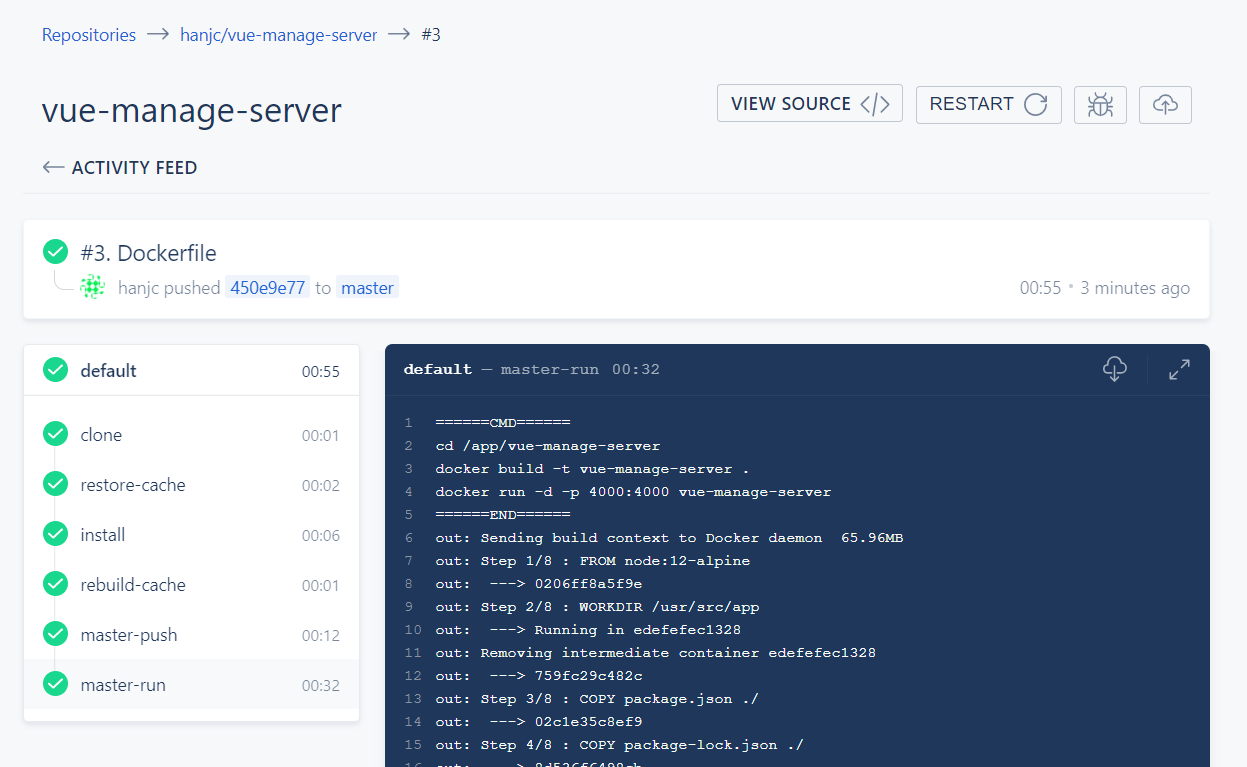Open the Repositories breadcrumb link
1247x767 pixels.
[89, 35]
